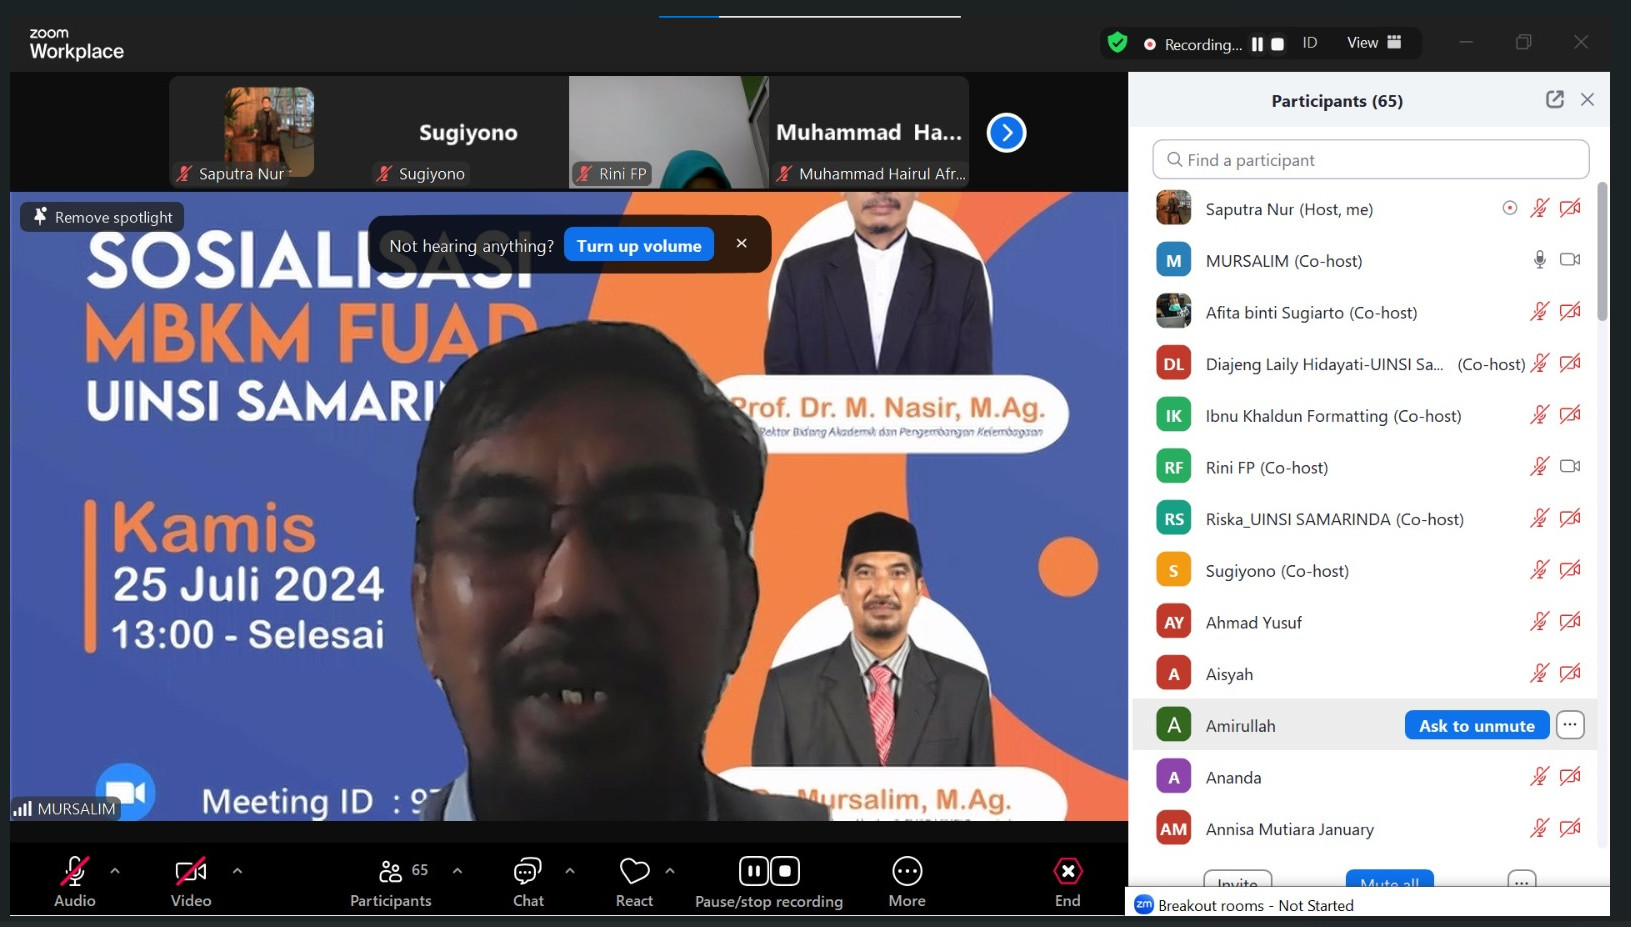This screenshot has height=927, width=1631.
Task: Click the Turn up volume button
Action: (x=638, y=246)
